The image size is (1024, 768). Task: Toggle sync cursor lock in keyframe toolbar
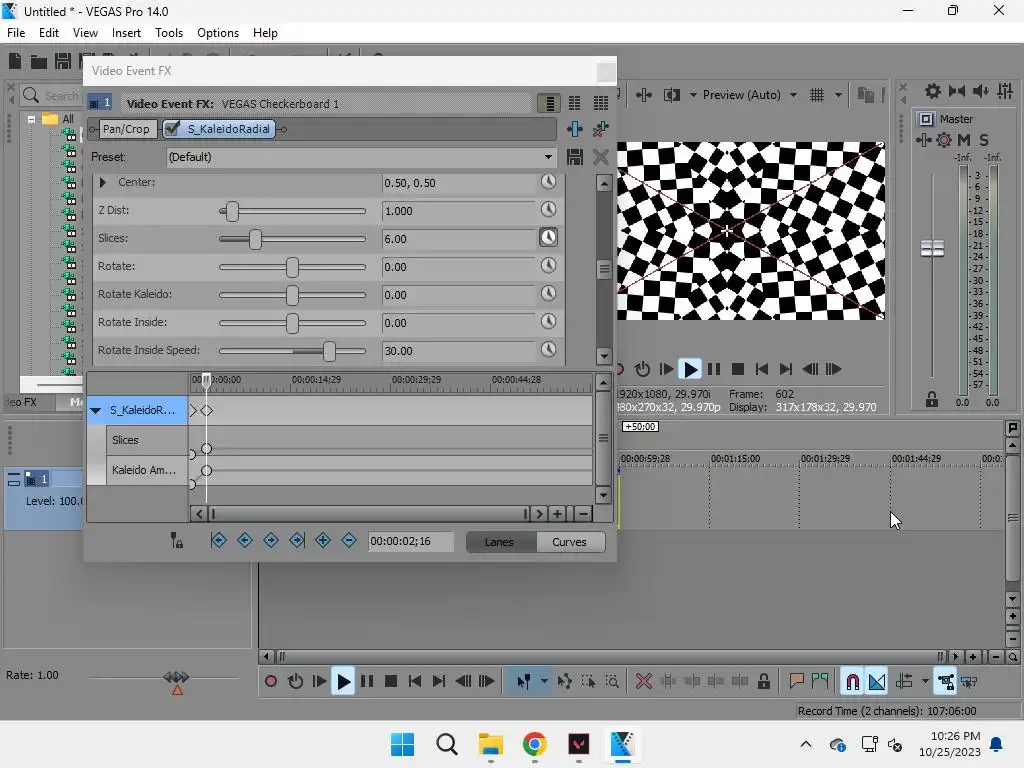click(177, 540)
